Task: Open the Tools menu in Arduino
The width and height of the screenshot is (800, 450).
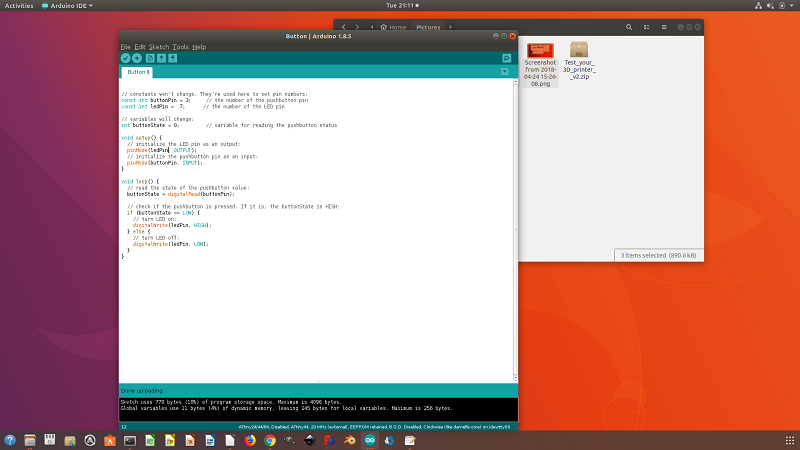Action: click(x=180, y=47)
